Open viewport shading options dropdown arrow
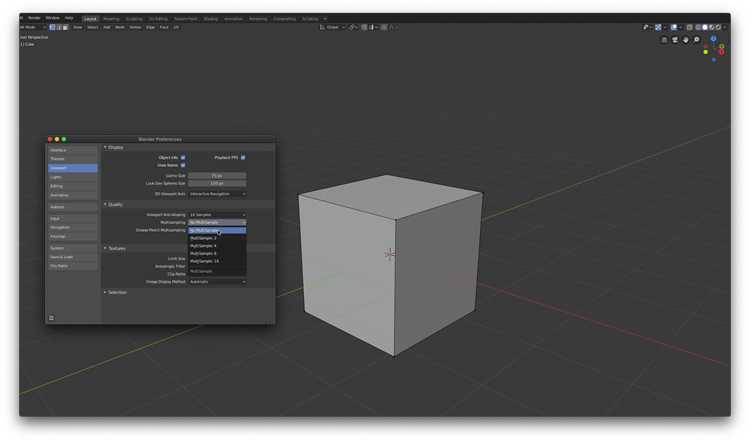 click(725, 27)
